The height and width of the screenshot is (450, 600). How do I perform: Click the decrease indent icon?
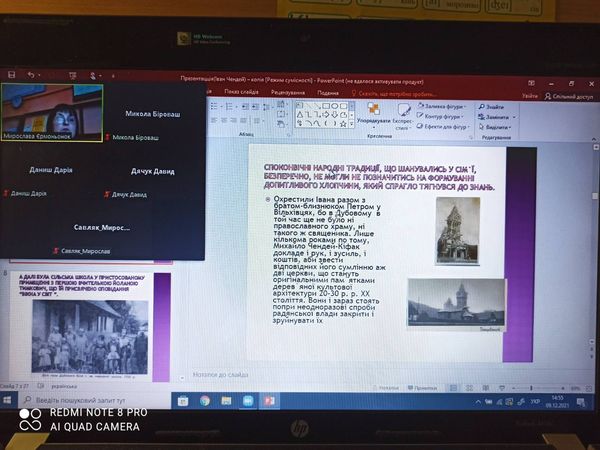[x=245, y=107]
